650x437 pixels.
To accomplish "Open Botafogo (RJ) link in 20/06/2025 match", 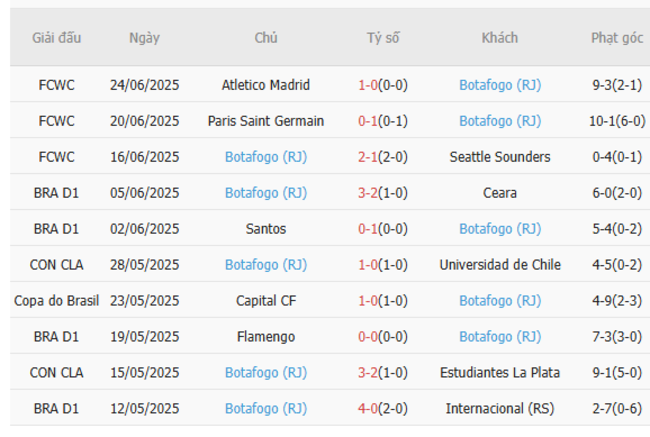I will pos(499,121).
